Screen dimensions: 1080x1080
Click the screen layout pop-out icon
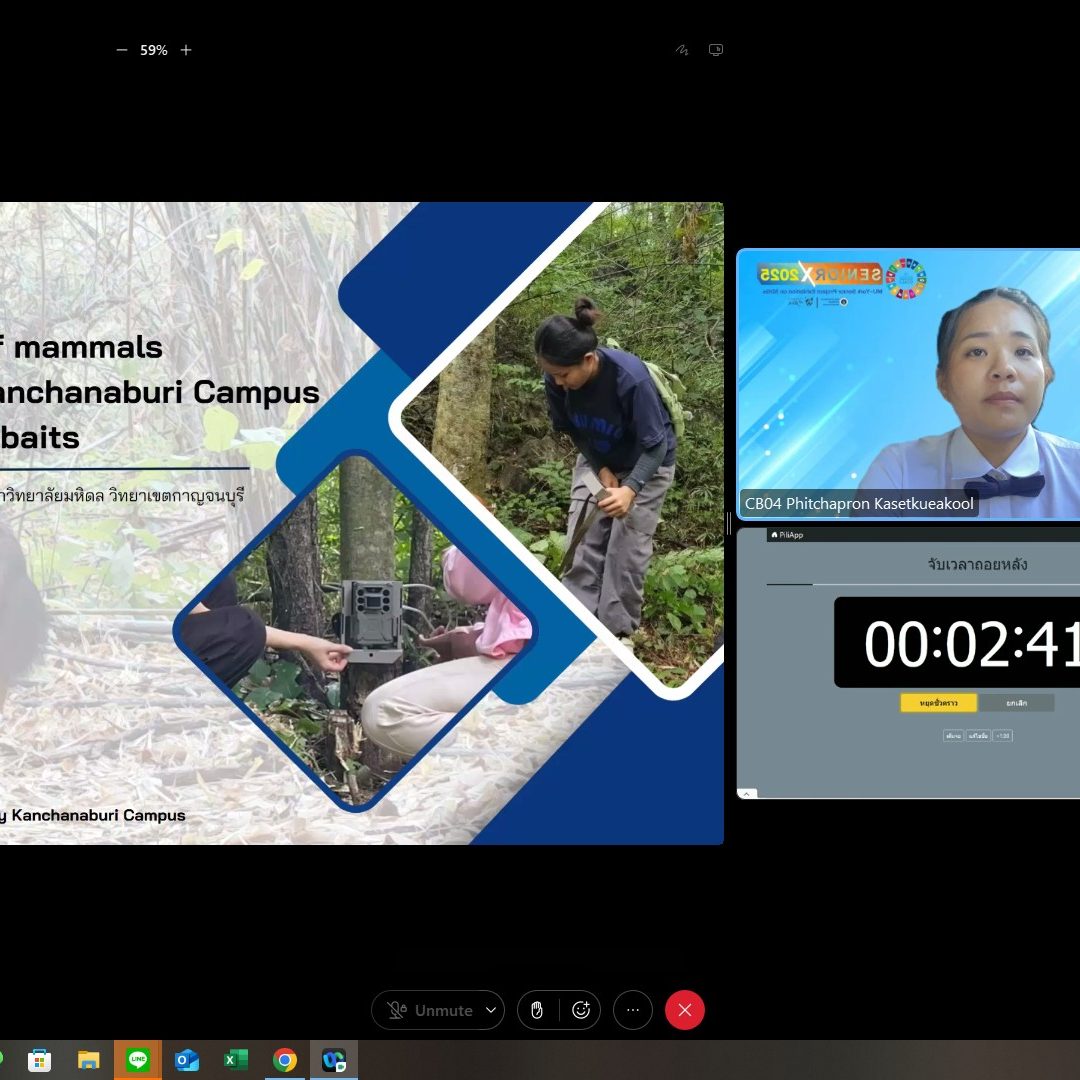click(716, 50)
